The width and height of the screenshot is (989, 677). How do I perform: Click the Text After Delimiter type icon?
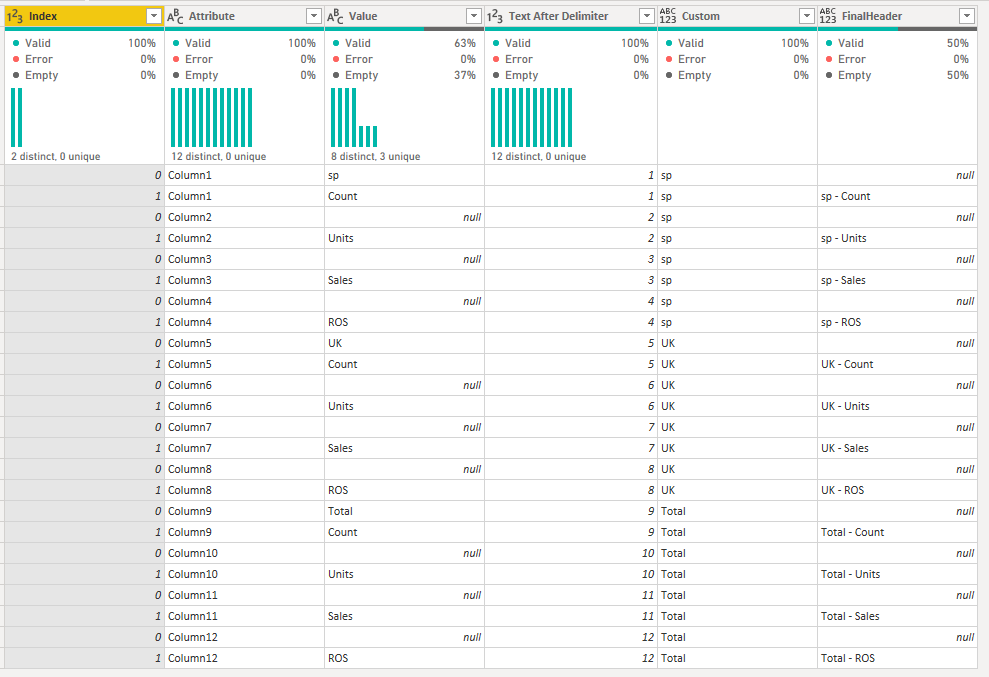click(x=496, y=16)
